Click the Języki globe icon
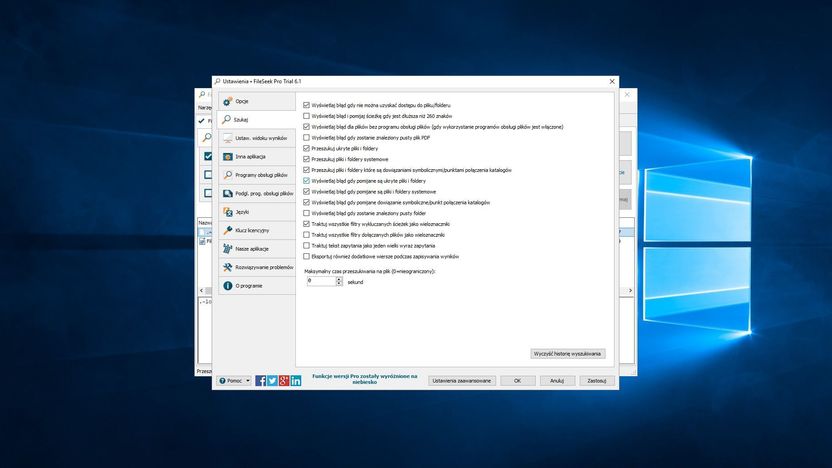This screenshot has height=468, width=832. (228, 212)
